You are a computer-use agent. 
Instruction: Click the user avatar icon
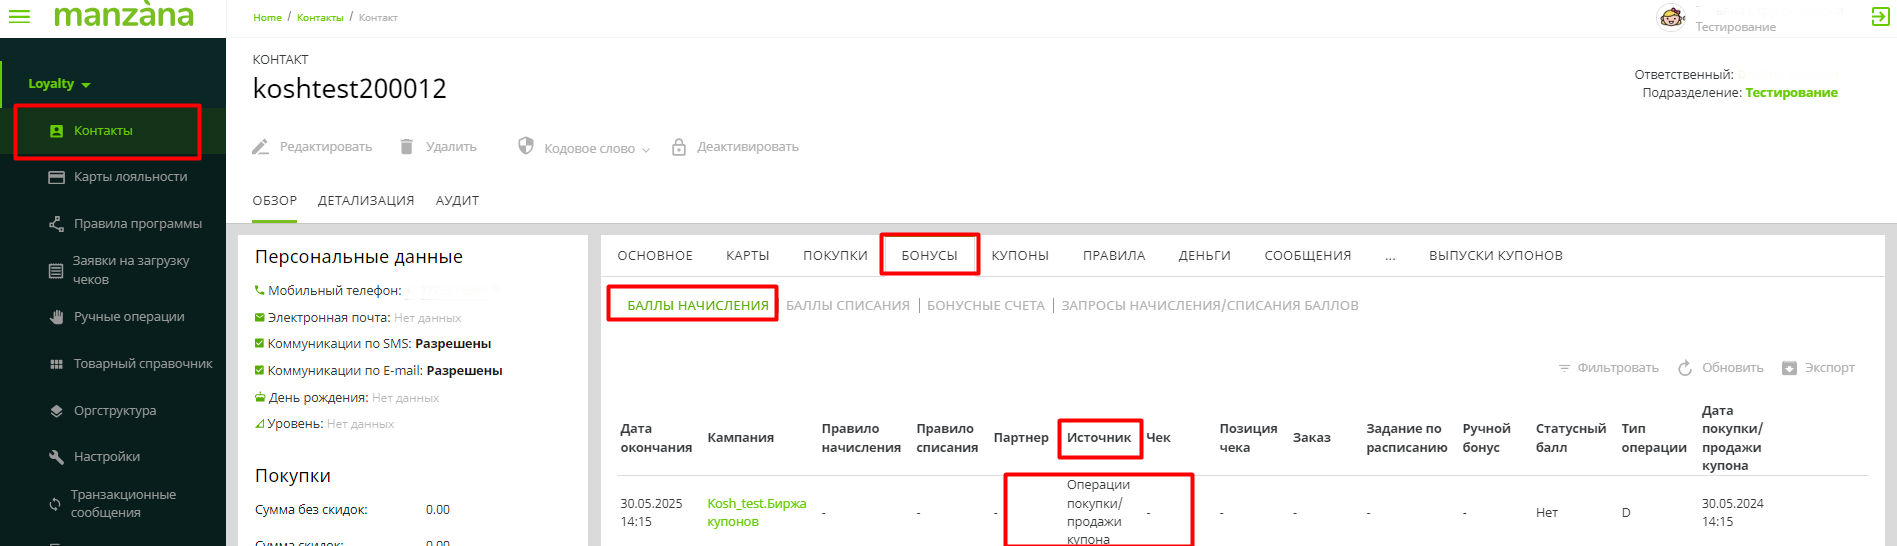coord(1671,17)
